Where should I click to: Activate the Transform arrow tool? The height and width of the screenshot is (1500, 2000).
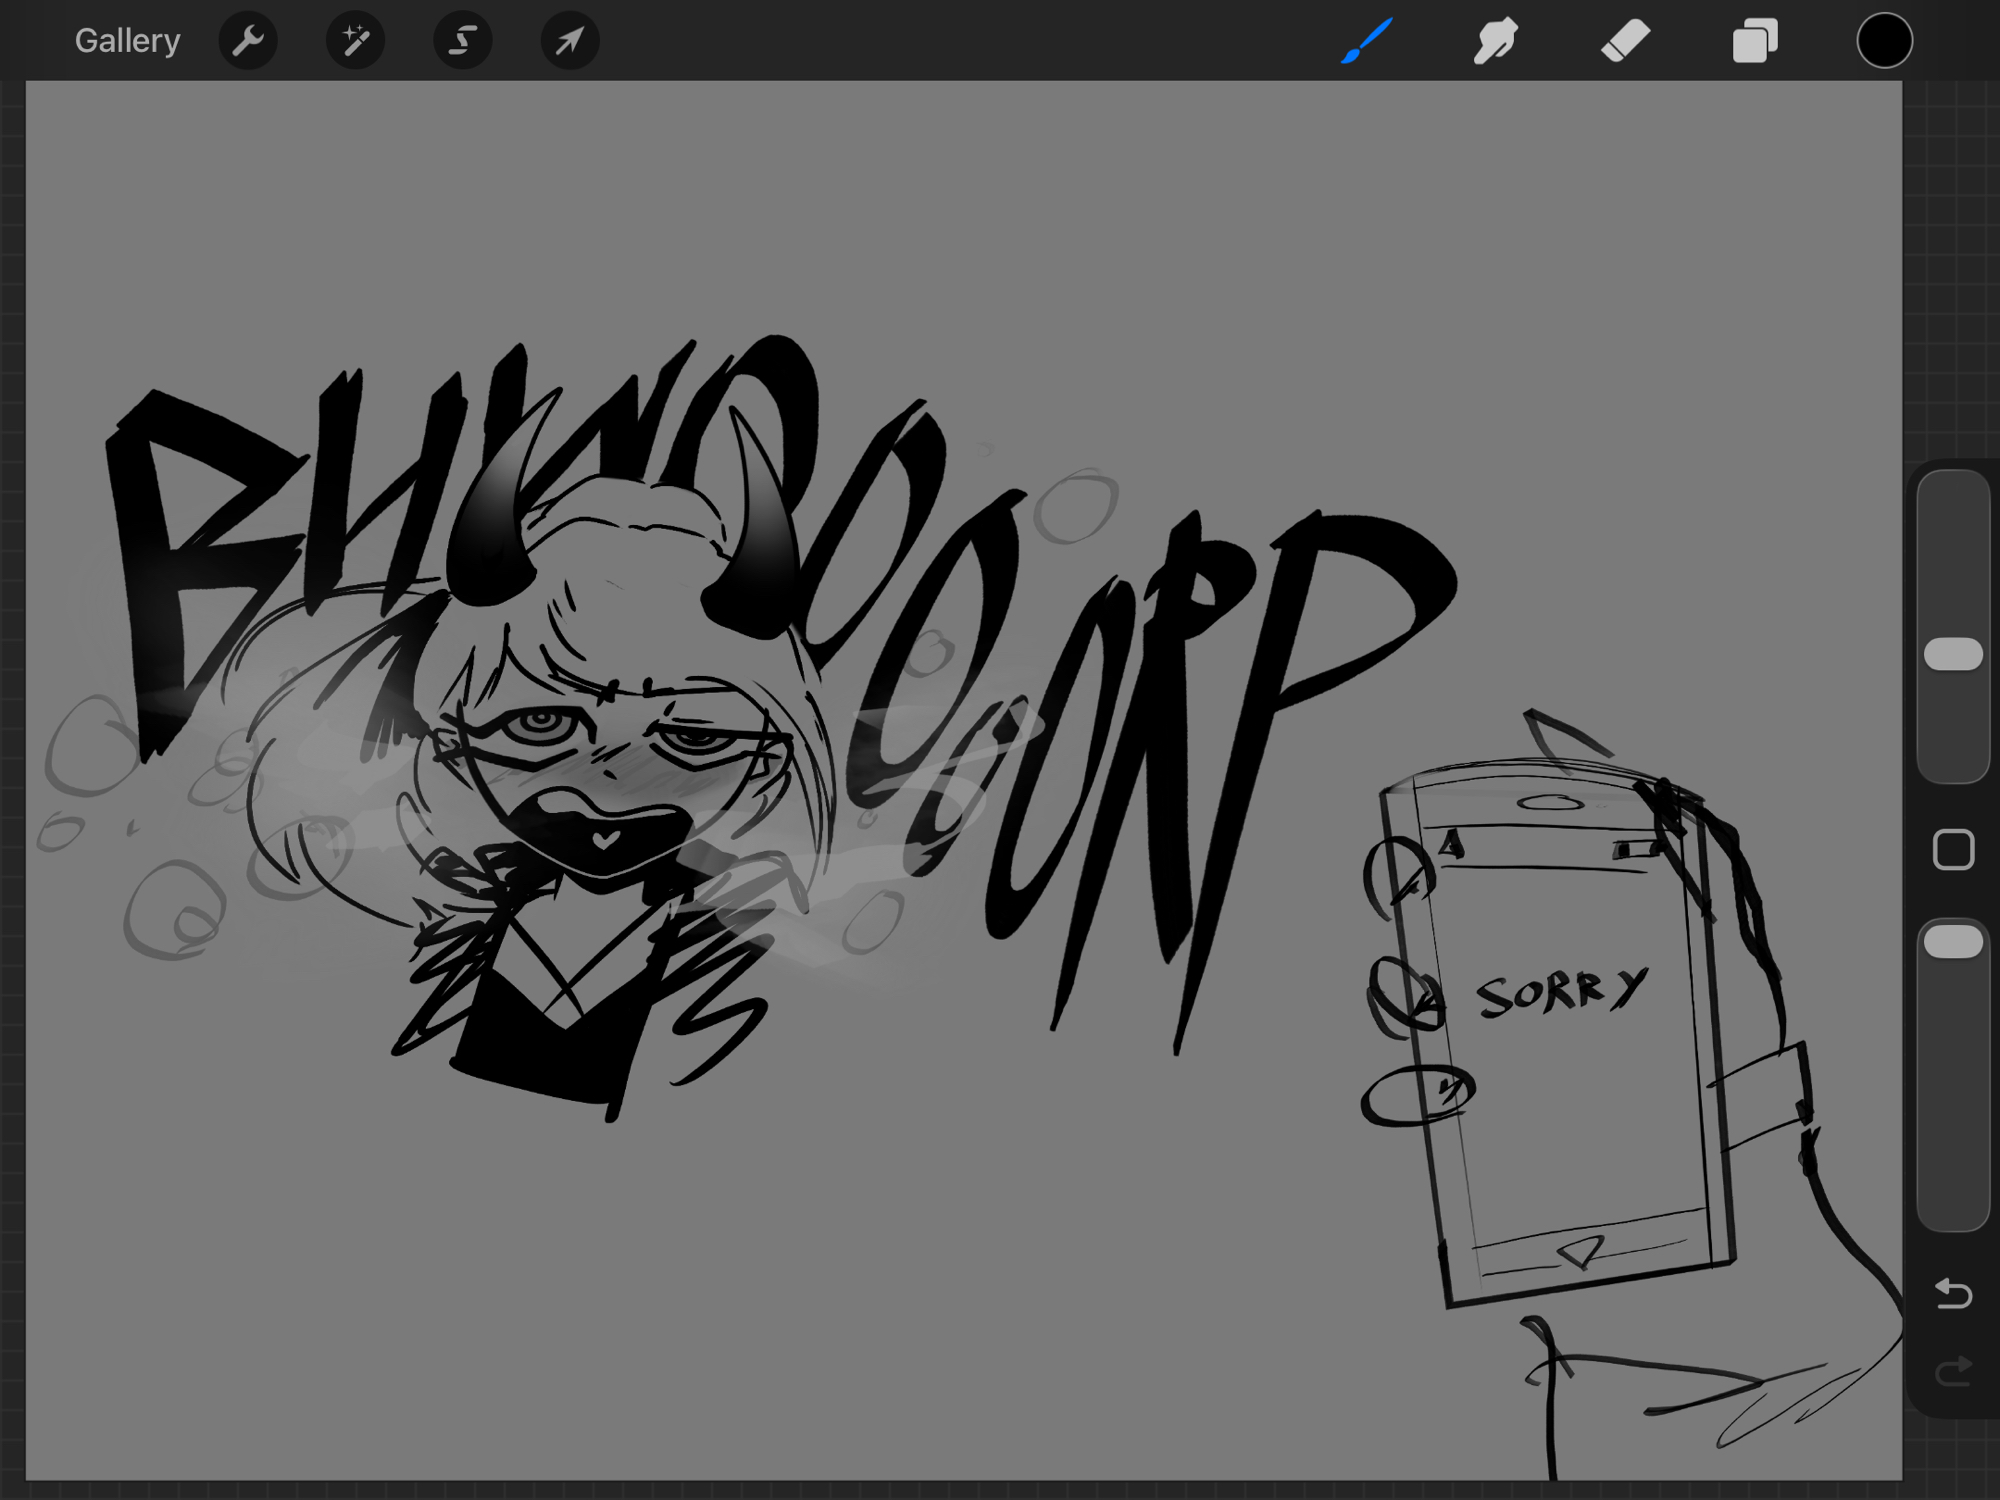569,41
